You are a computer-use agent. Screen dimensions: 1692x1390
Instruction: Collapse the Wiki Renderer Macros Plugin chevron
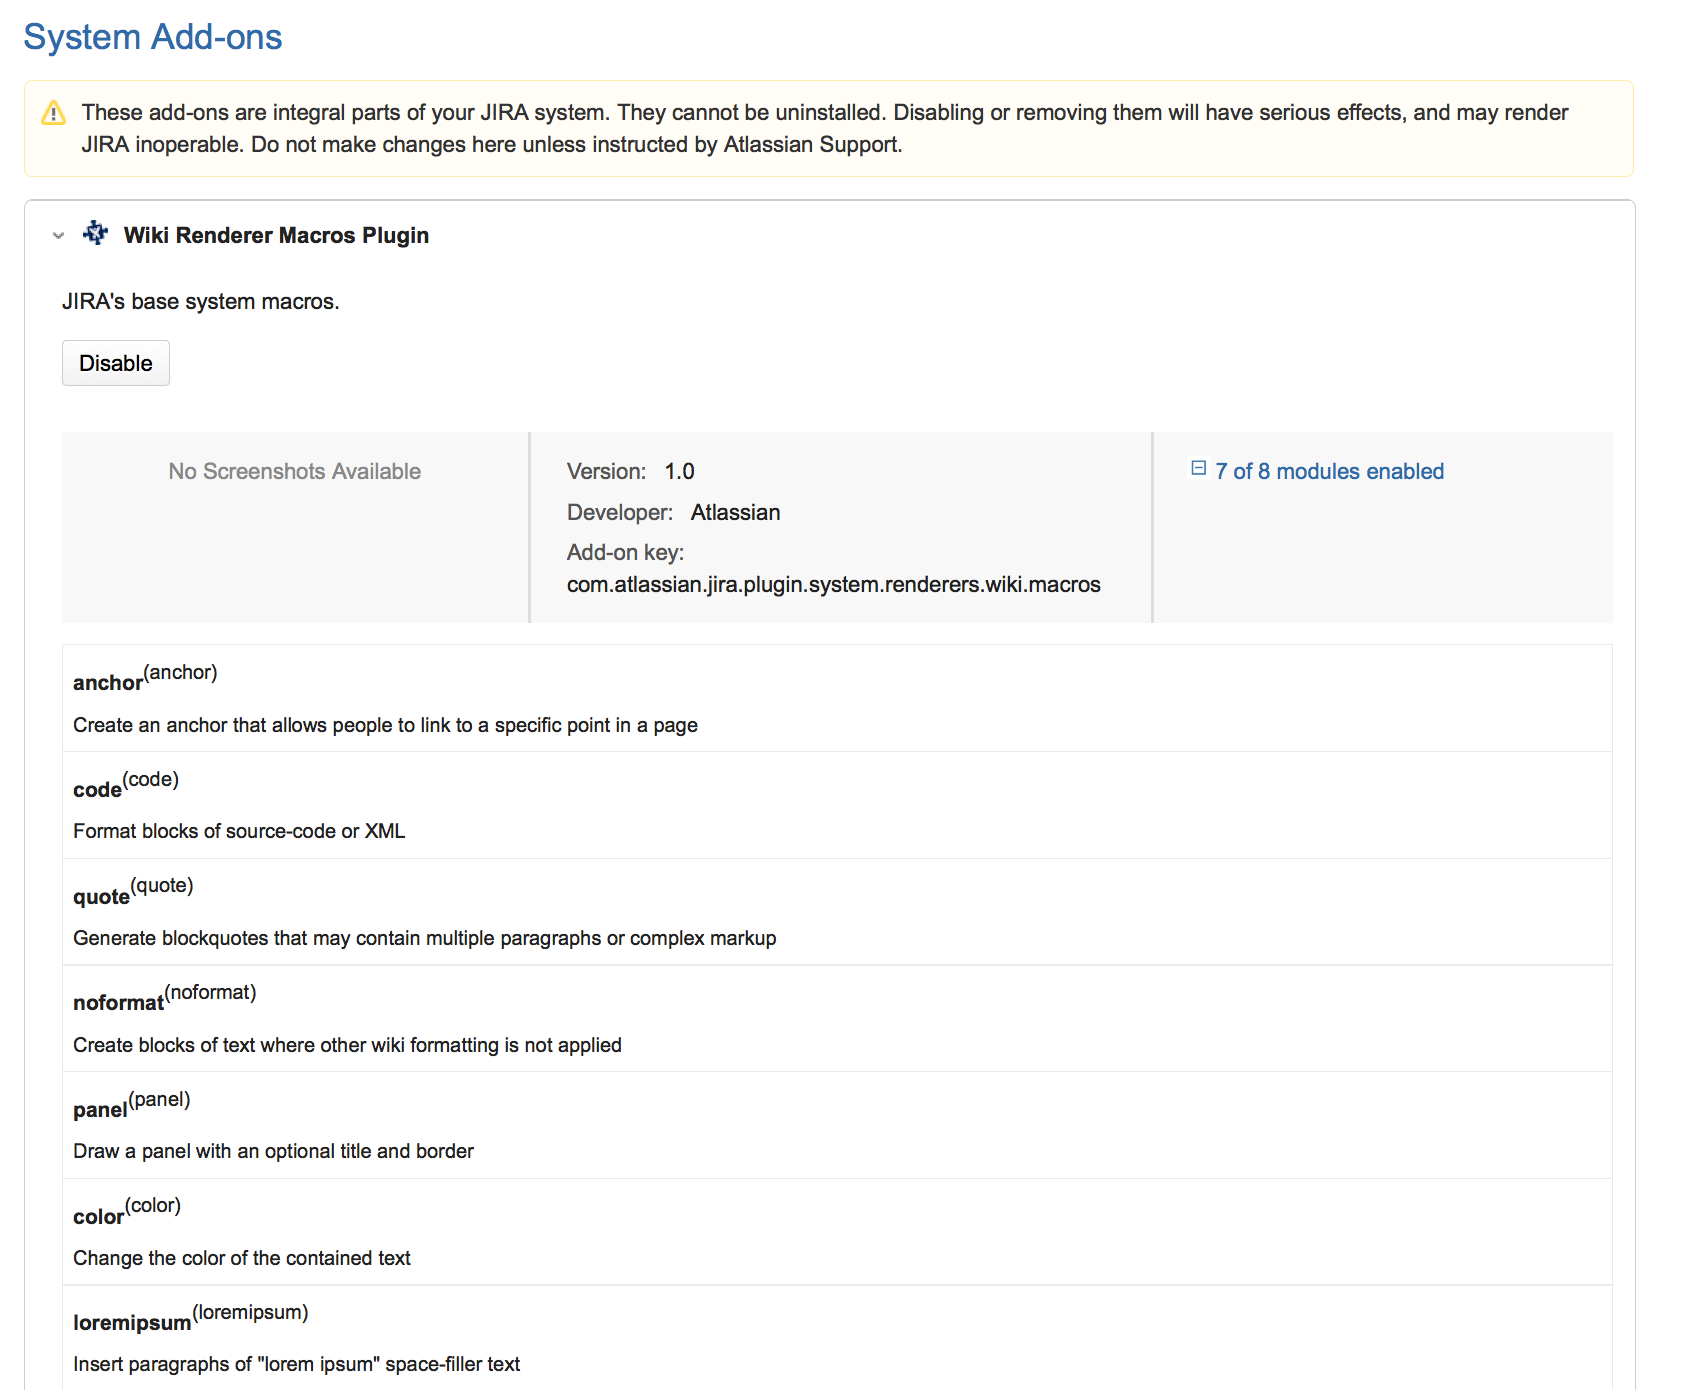pos(58,236)
